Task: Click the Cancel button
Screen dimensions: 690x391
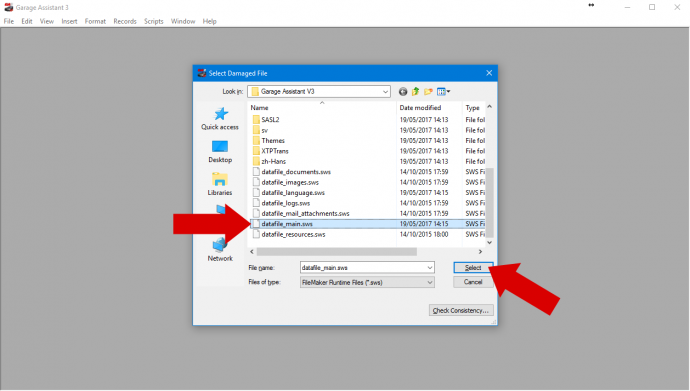Action: 473,282
